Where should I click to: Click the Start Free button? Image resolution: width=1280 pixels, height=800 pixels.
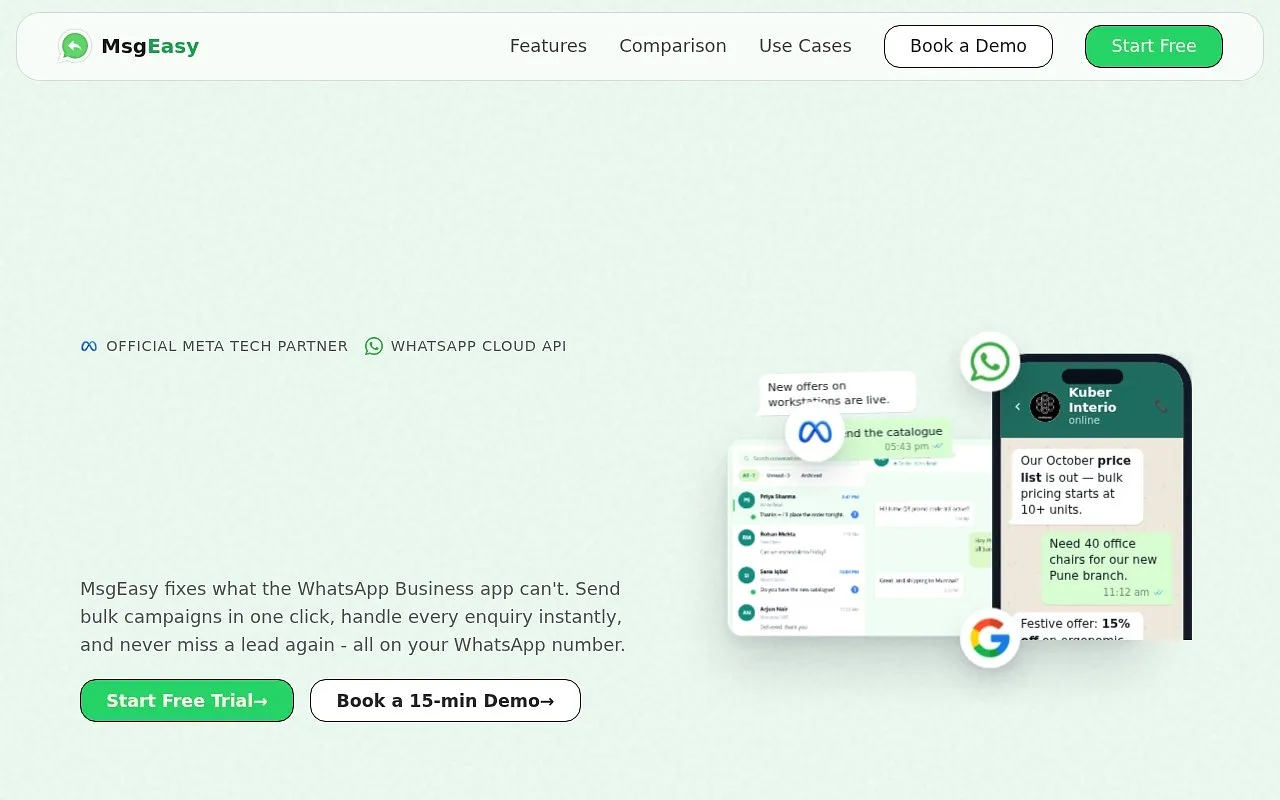coord(1154,46)
